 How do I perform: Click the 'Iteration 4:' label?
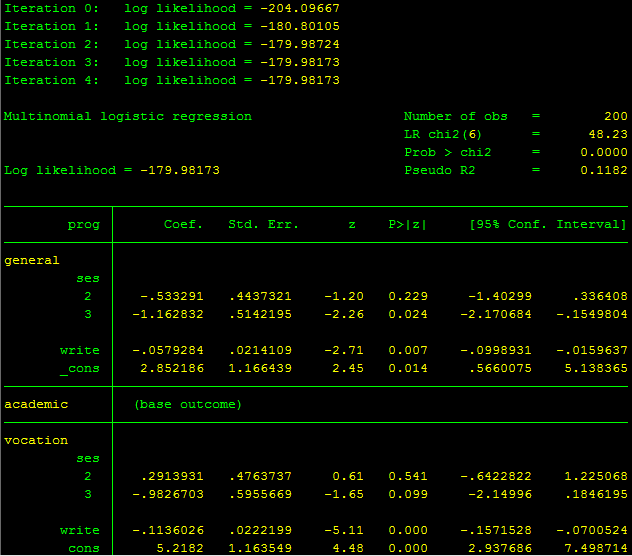coord(51,80)
